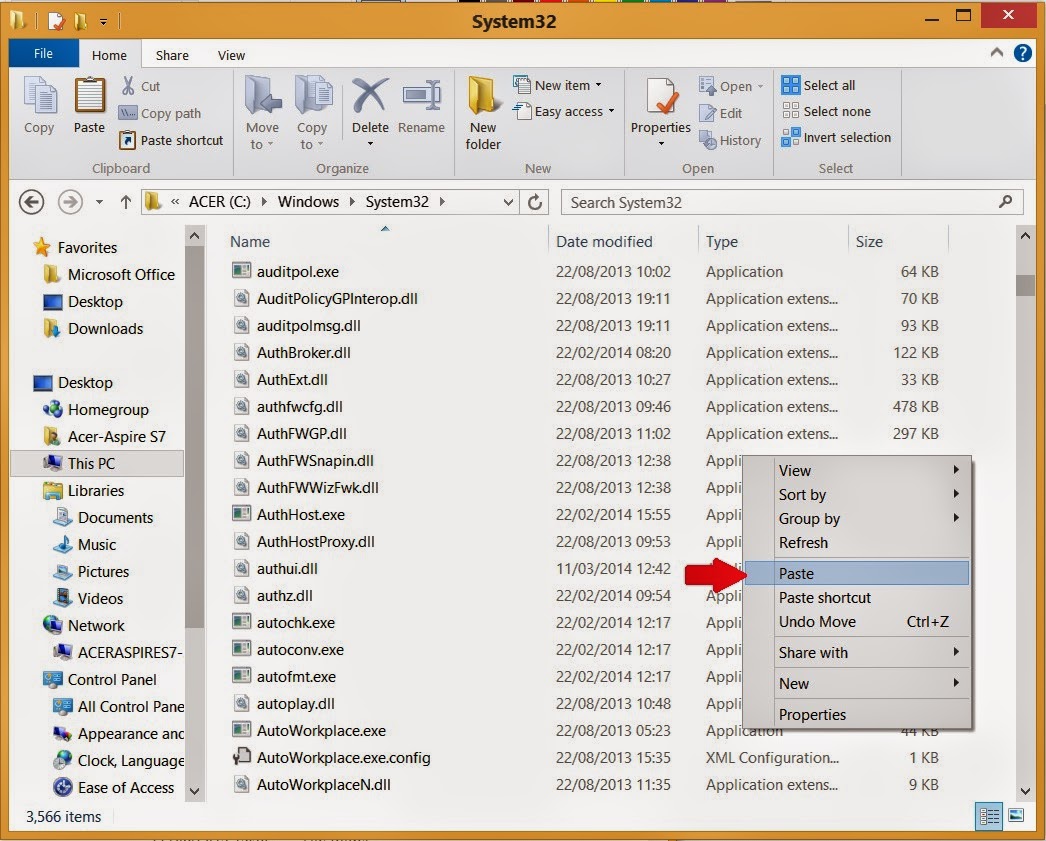
Task: Switch to the Share tab
Action: (x=172, y=55)
